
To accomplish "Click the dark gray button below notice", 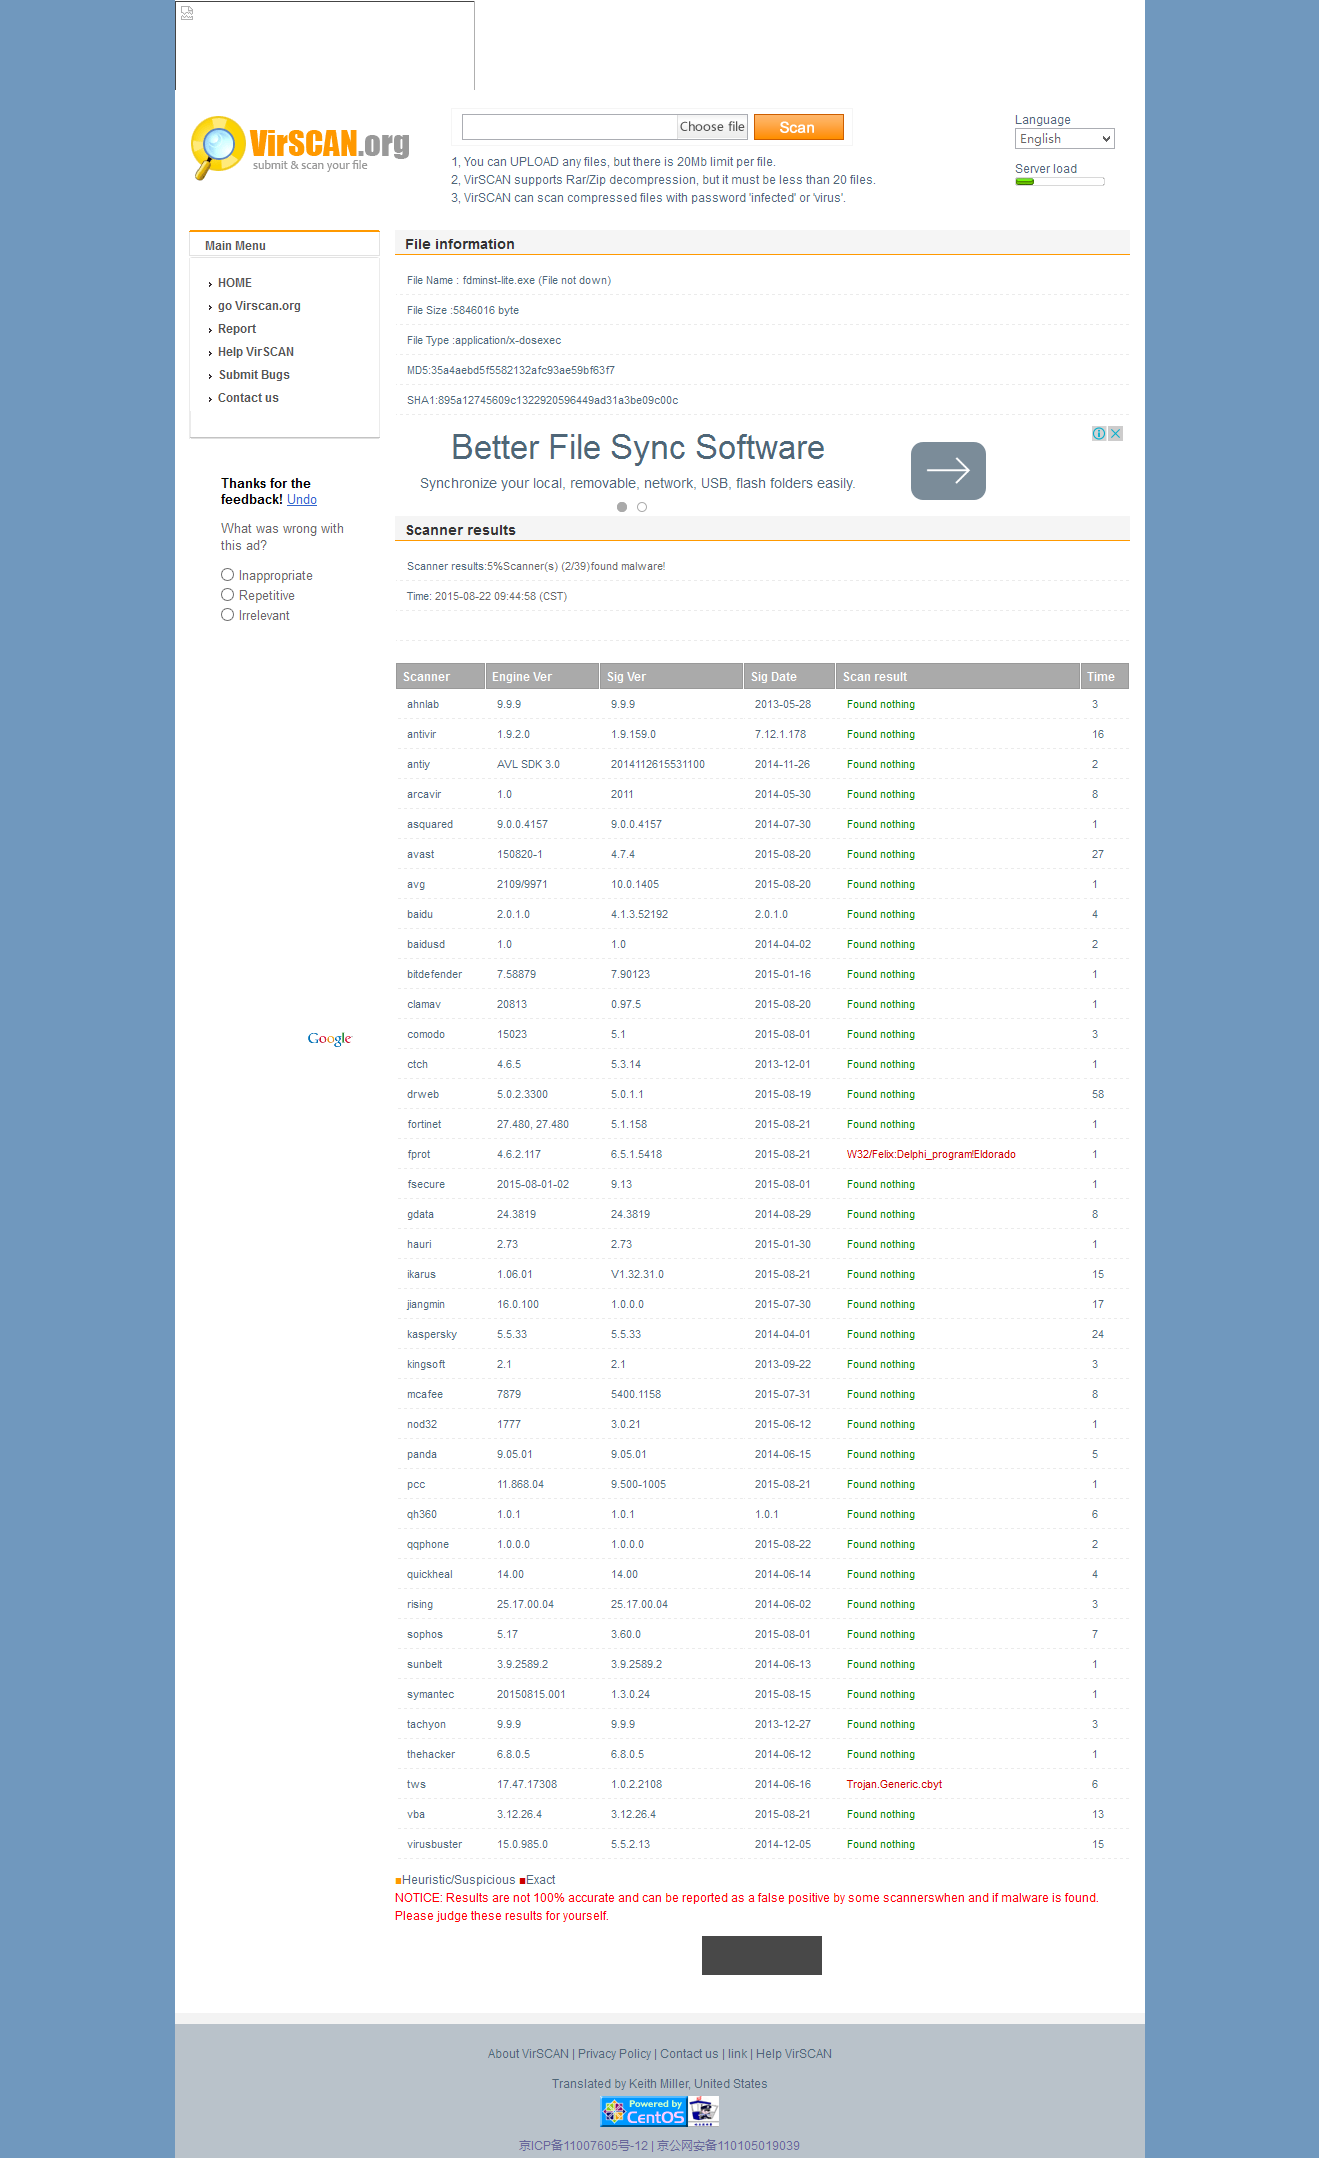I will point(762,1955).
